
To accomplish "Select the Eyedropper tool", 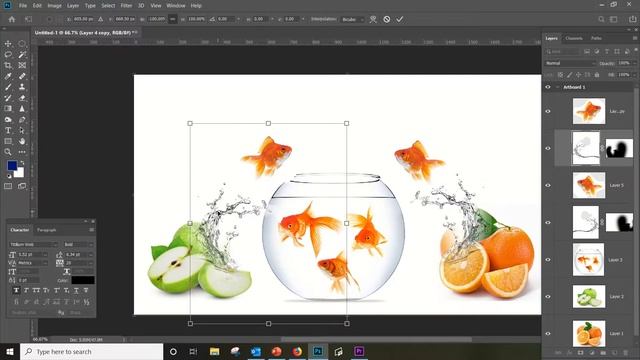I will (8, 76).
